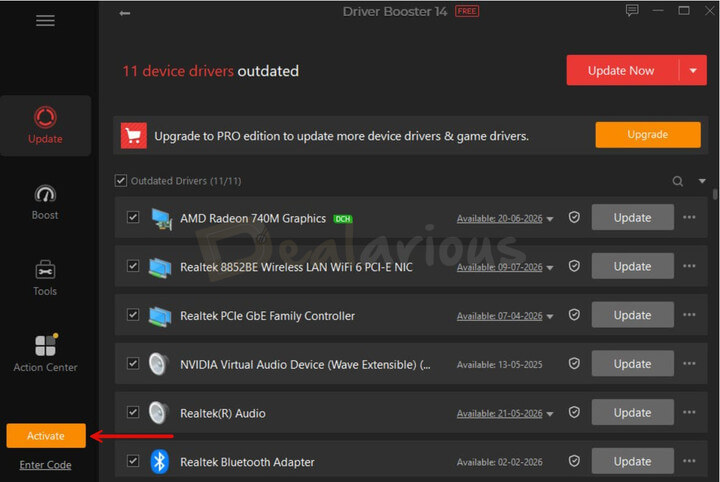Viewport: 720px width, 482px height.
Task: Open more options for Realtek(R) Audio
Action: 689,412
